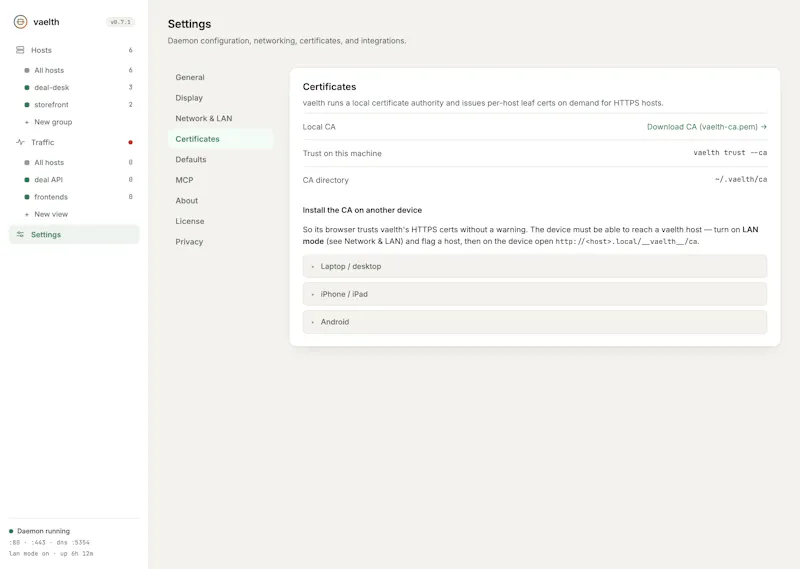Create a New view under Traffic
The image size is (800, 569).
tap(74, 214)
